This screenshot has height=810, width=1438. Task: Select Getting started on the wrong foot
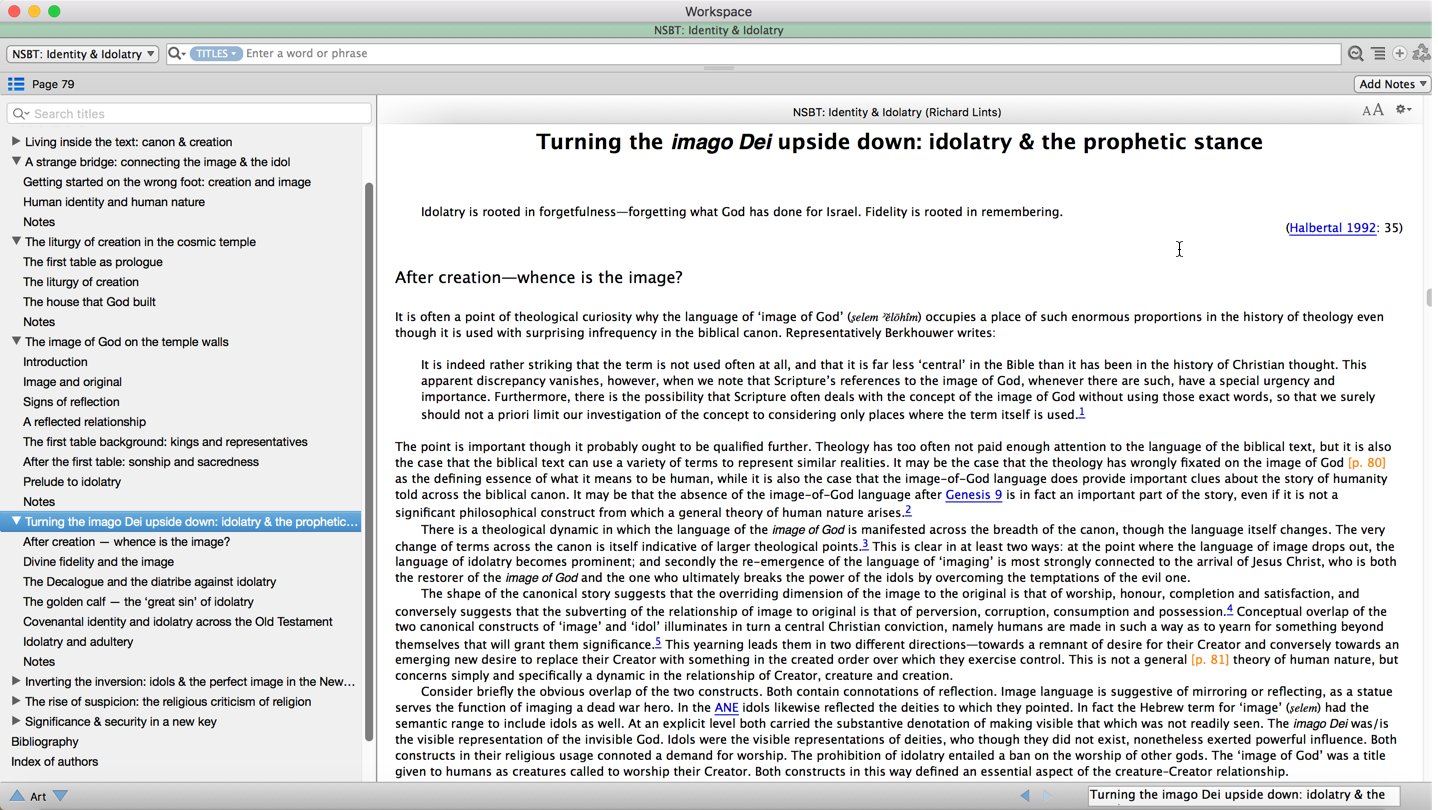pos(167,182)
